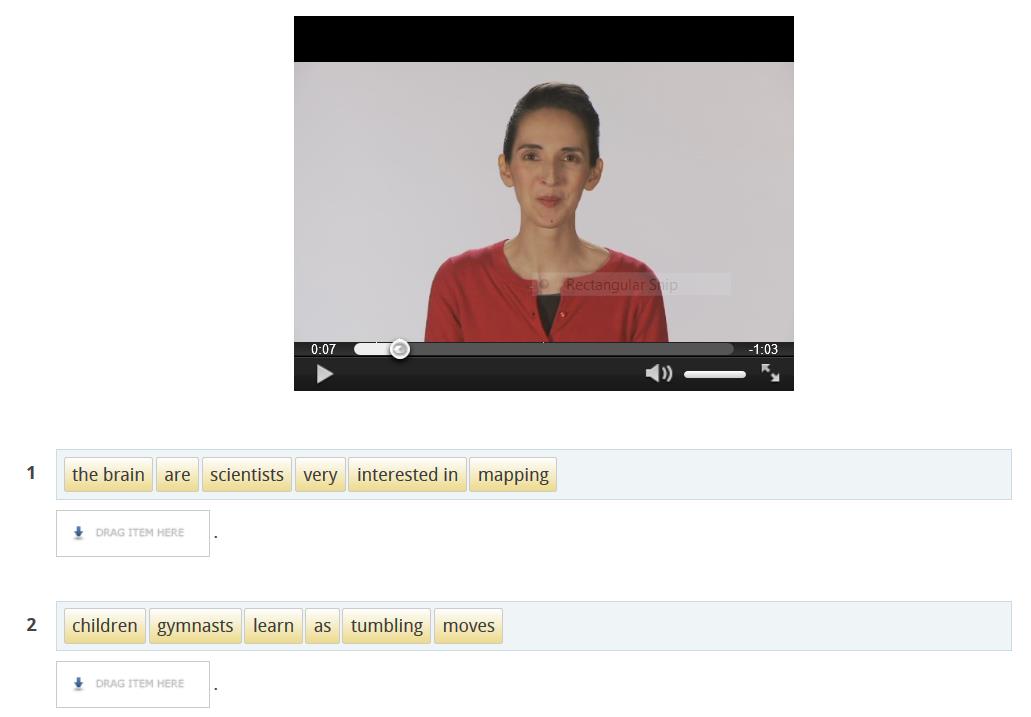1031x717 pixels.
Task: Click the remaining time display -1:03
Action: tap(763, 349)
